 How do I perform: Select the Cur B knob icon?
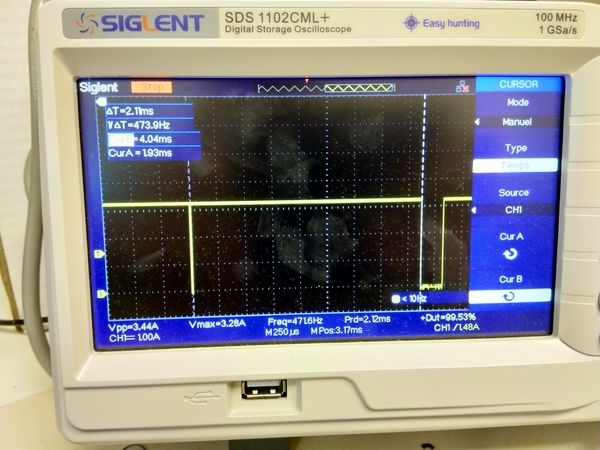511,296
